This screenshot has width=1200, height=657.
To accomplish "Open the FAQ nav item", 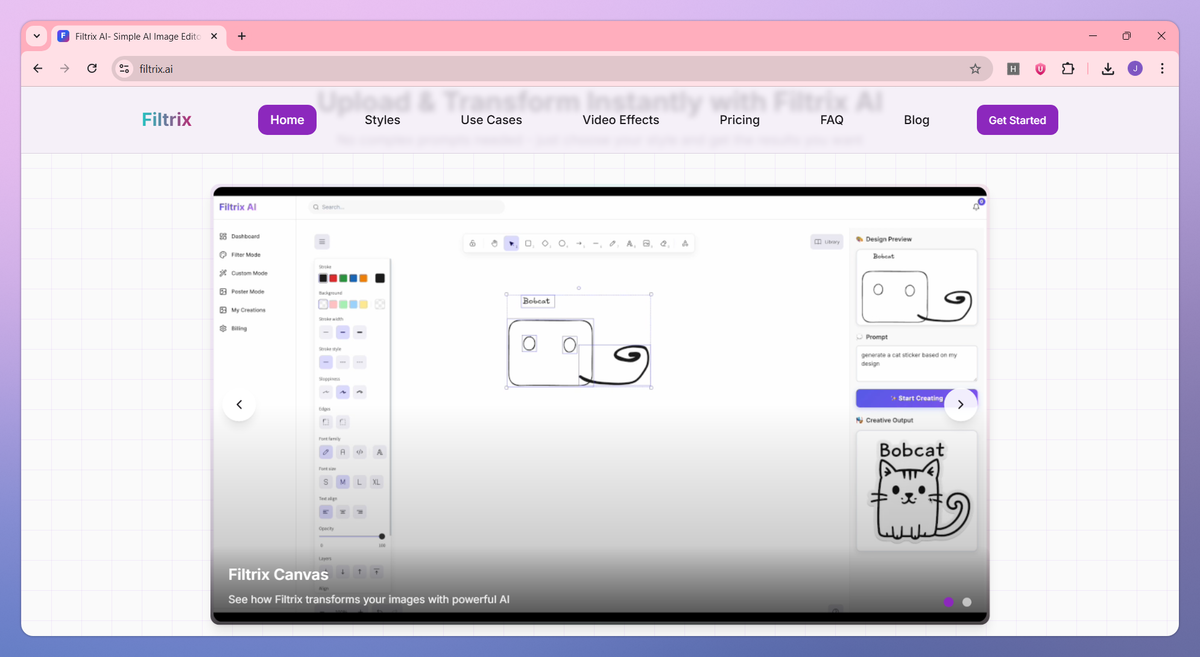I will click(x=832, y=120).
